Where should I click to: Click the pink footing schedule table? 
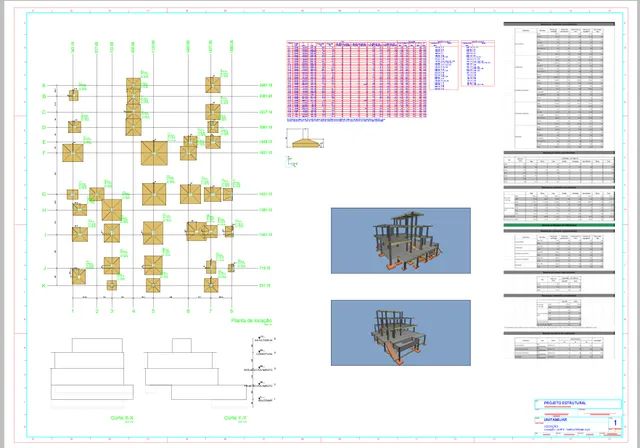(356, 79)
